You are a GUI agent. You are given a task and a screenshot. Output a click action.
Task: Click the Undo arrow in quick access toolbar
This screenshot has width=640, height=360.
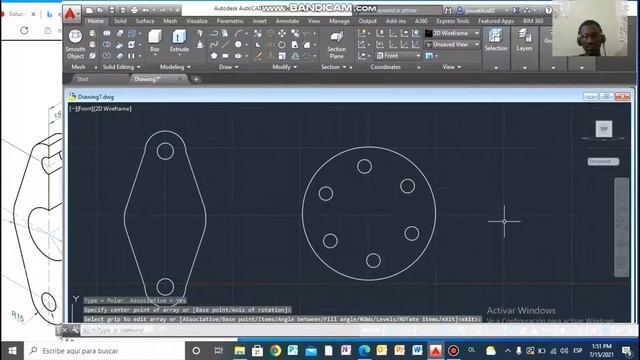tap(145, 10)
